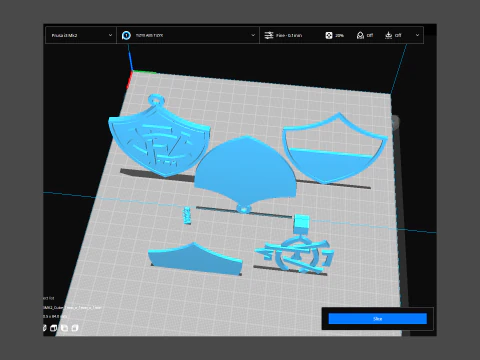Click the object file name in the list
The image size is (480, 360).
click(72, 307)
